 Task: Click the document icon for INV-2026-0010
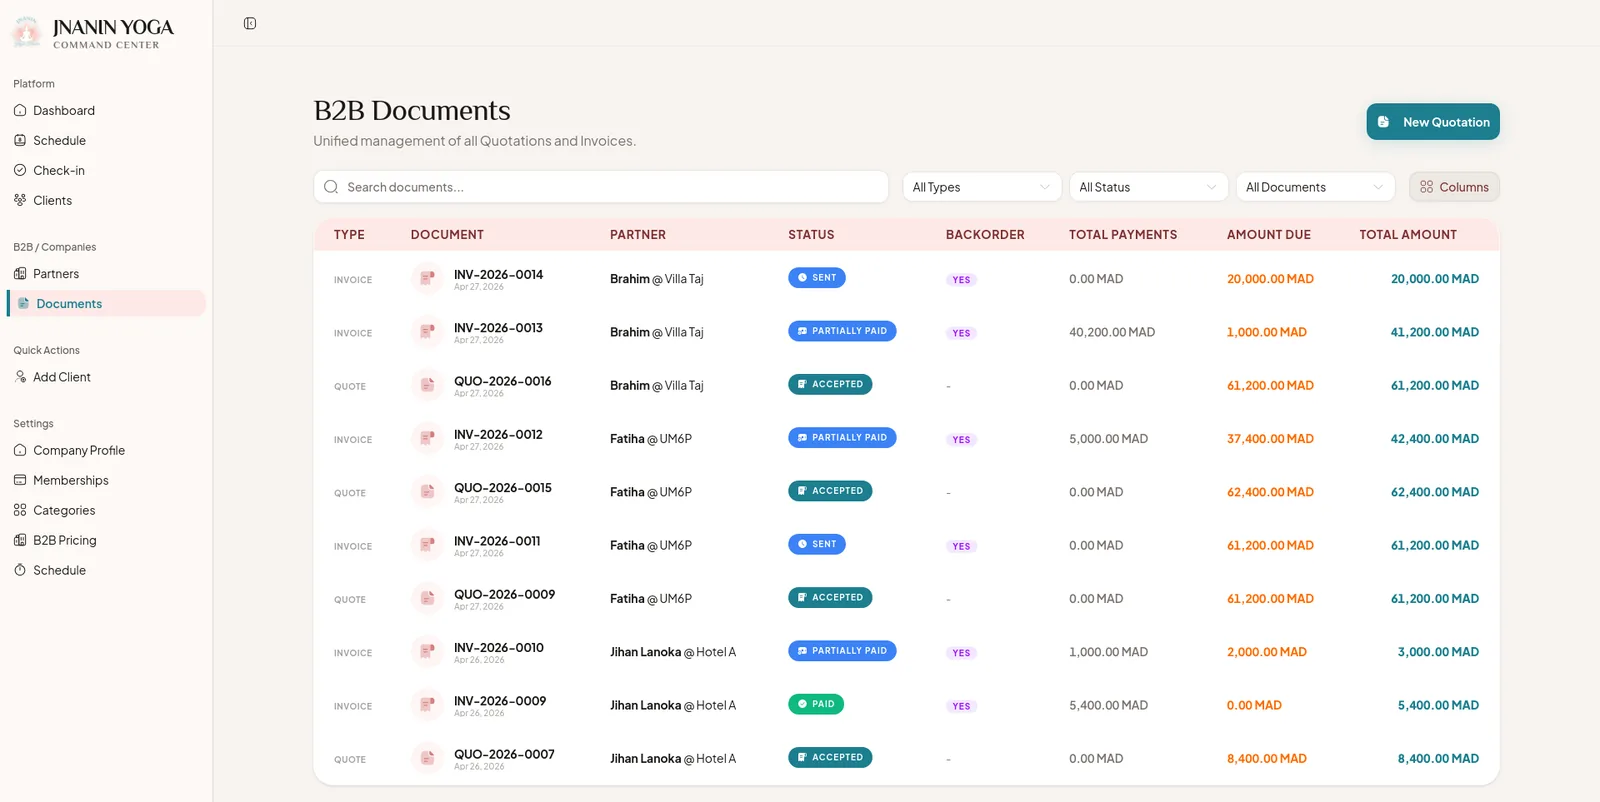tap(427, 652)
